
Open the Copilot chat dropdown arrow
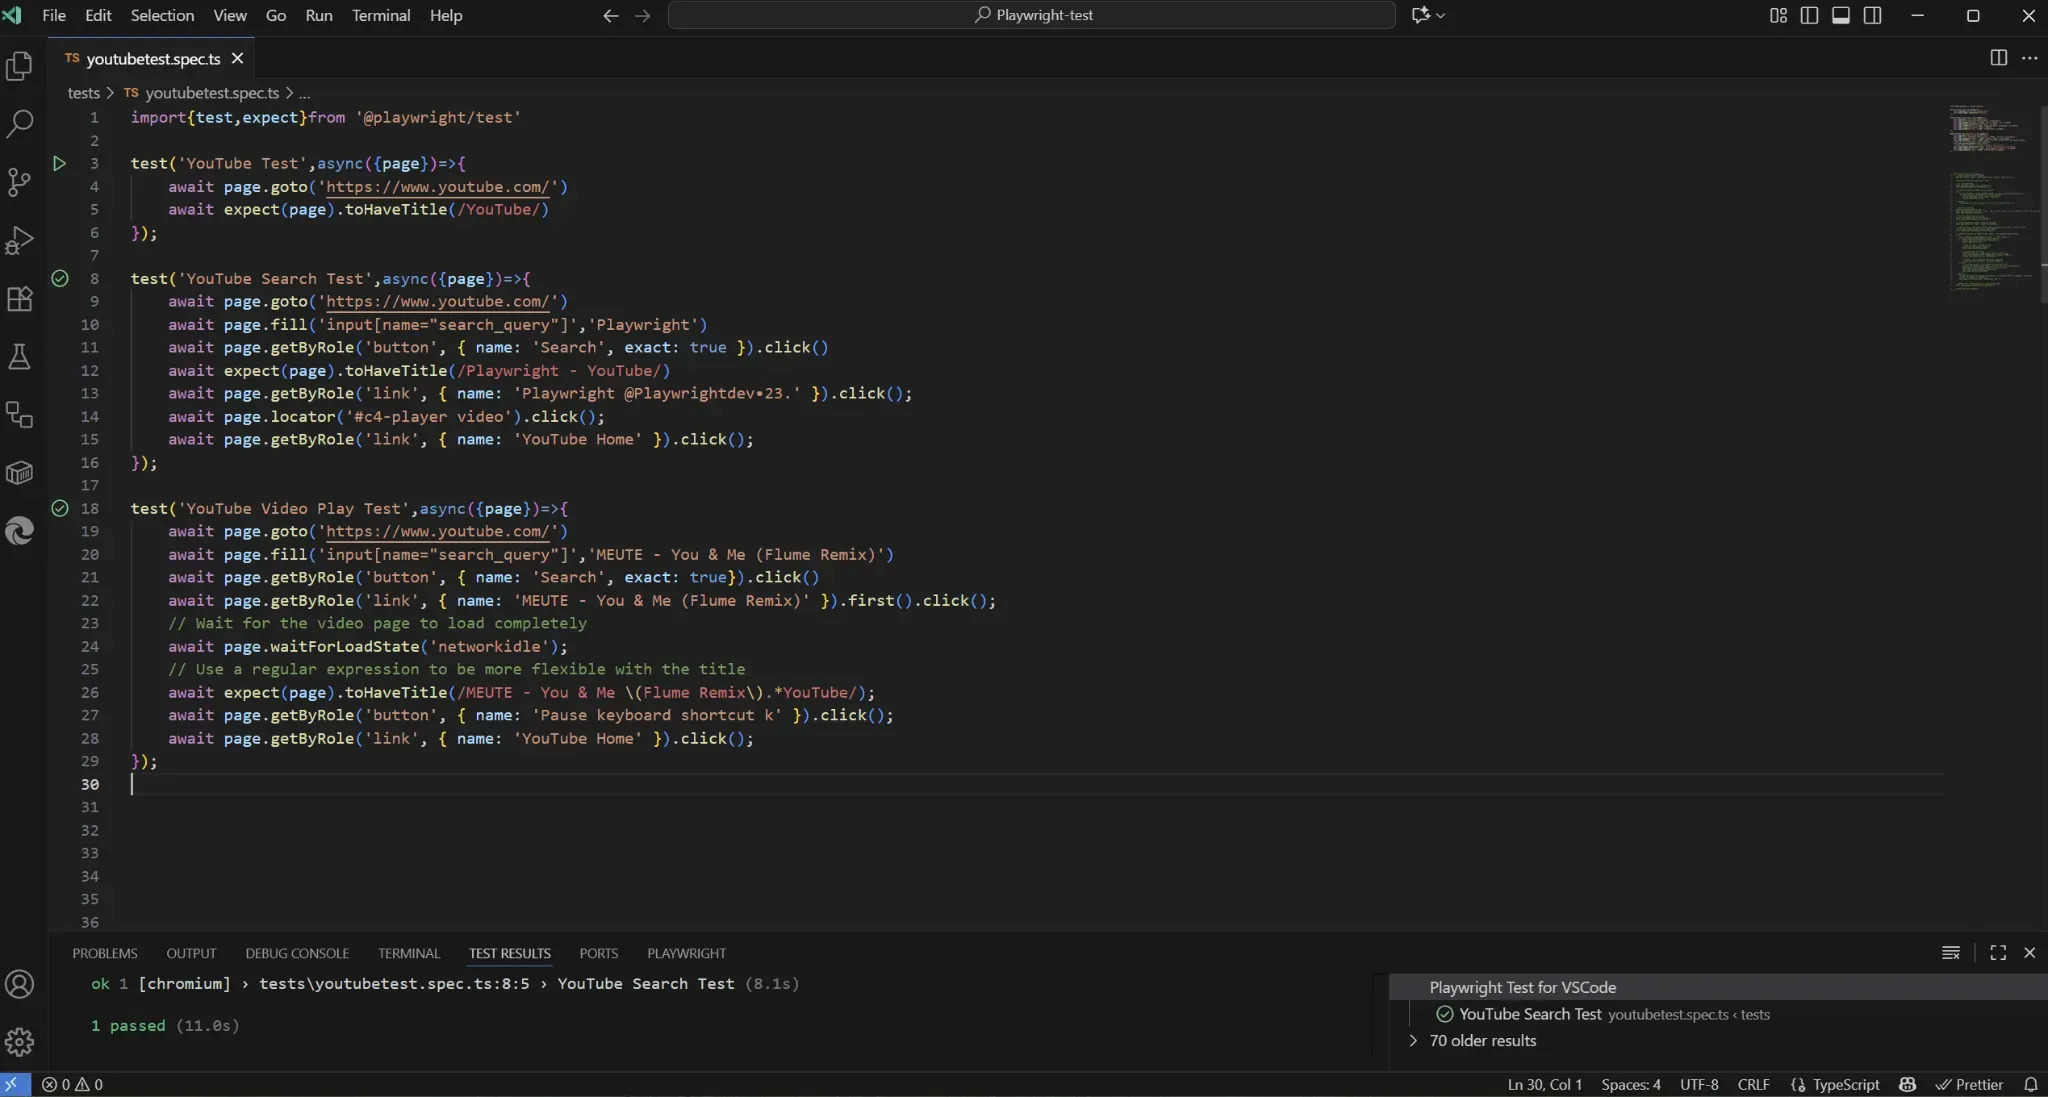(1441, 15)
